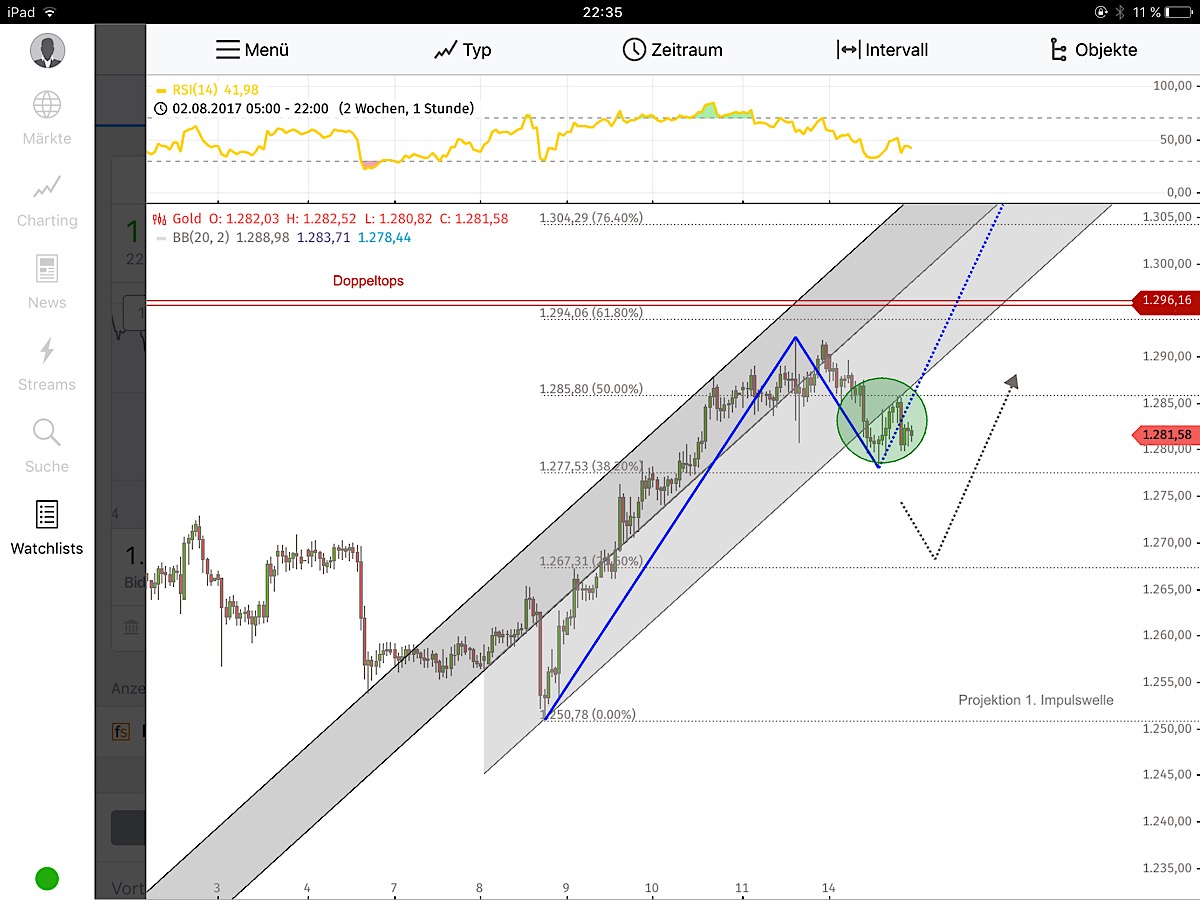This screenshot has height=900, width=1200.
Task: Open the Zeitraum period selector
Action: click(672, 49)
